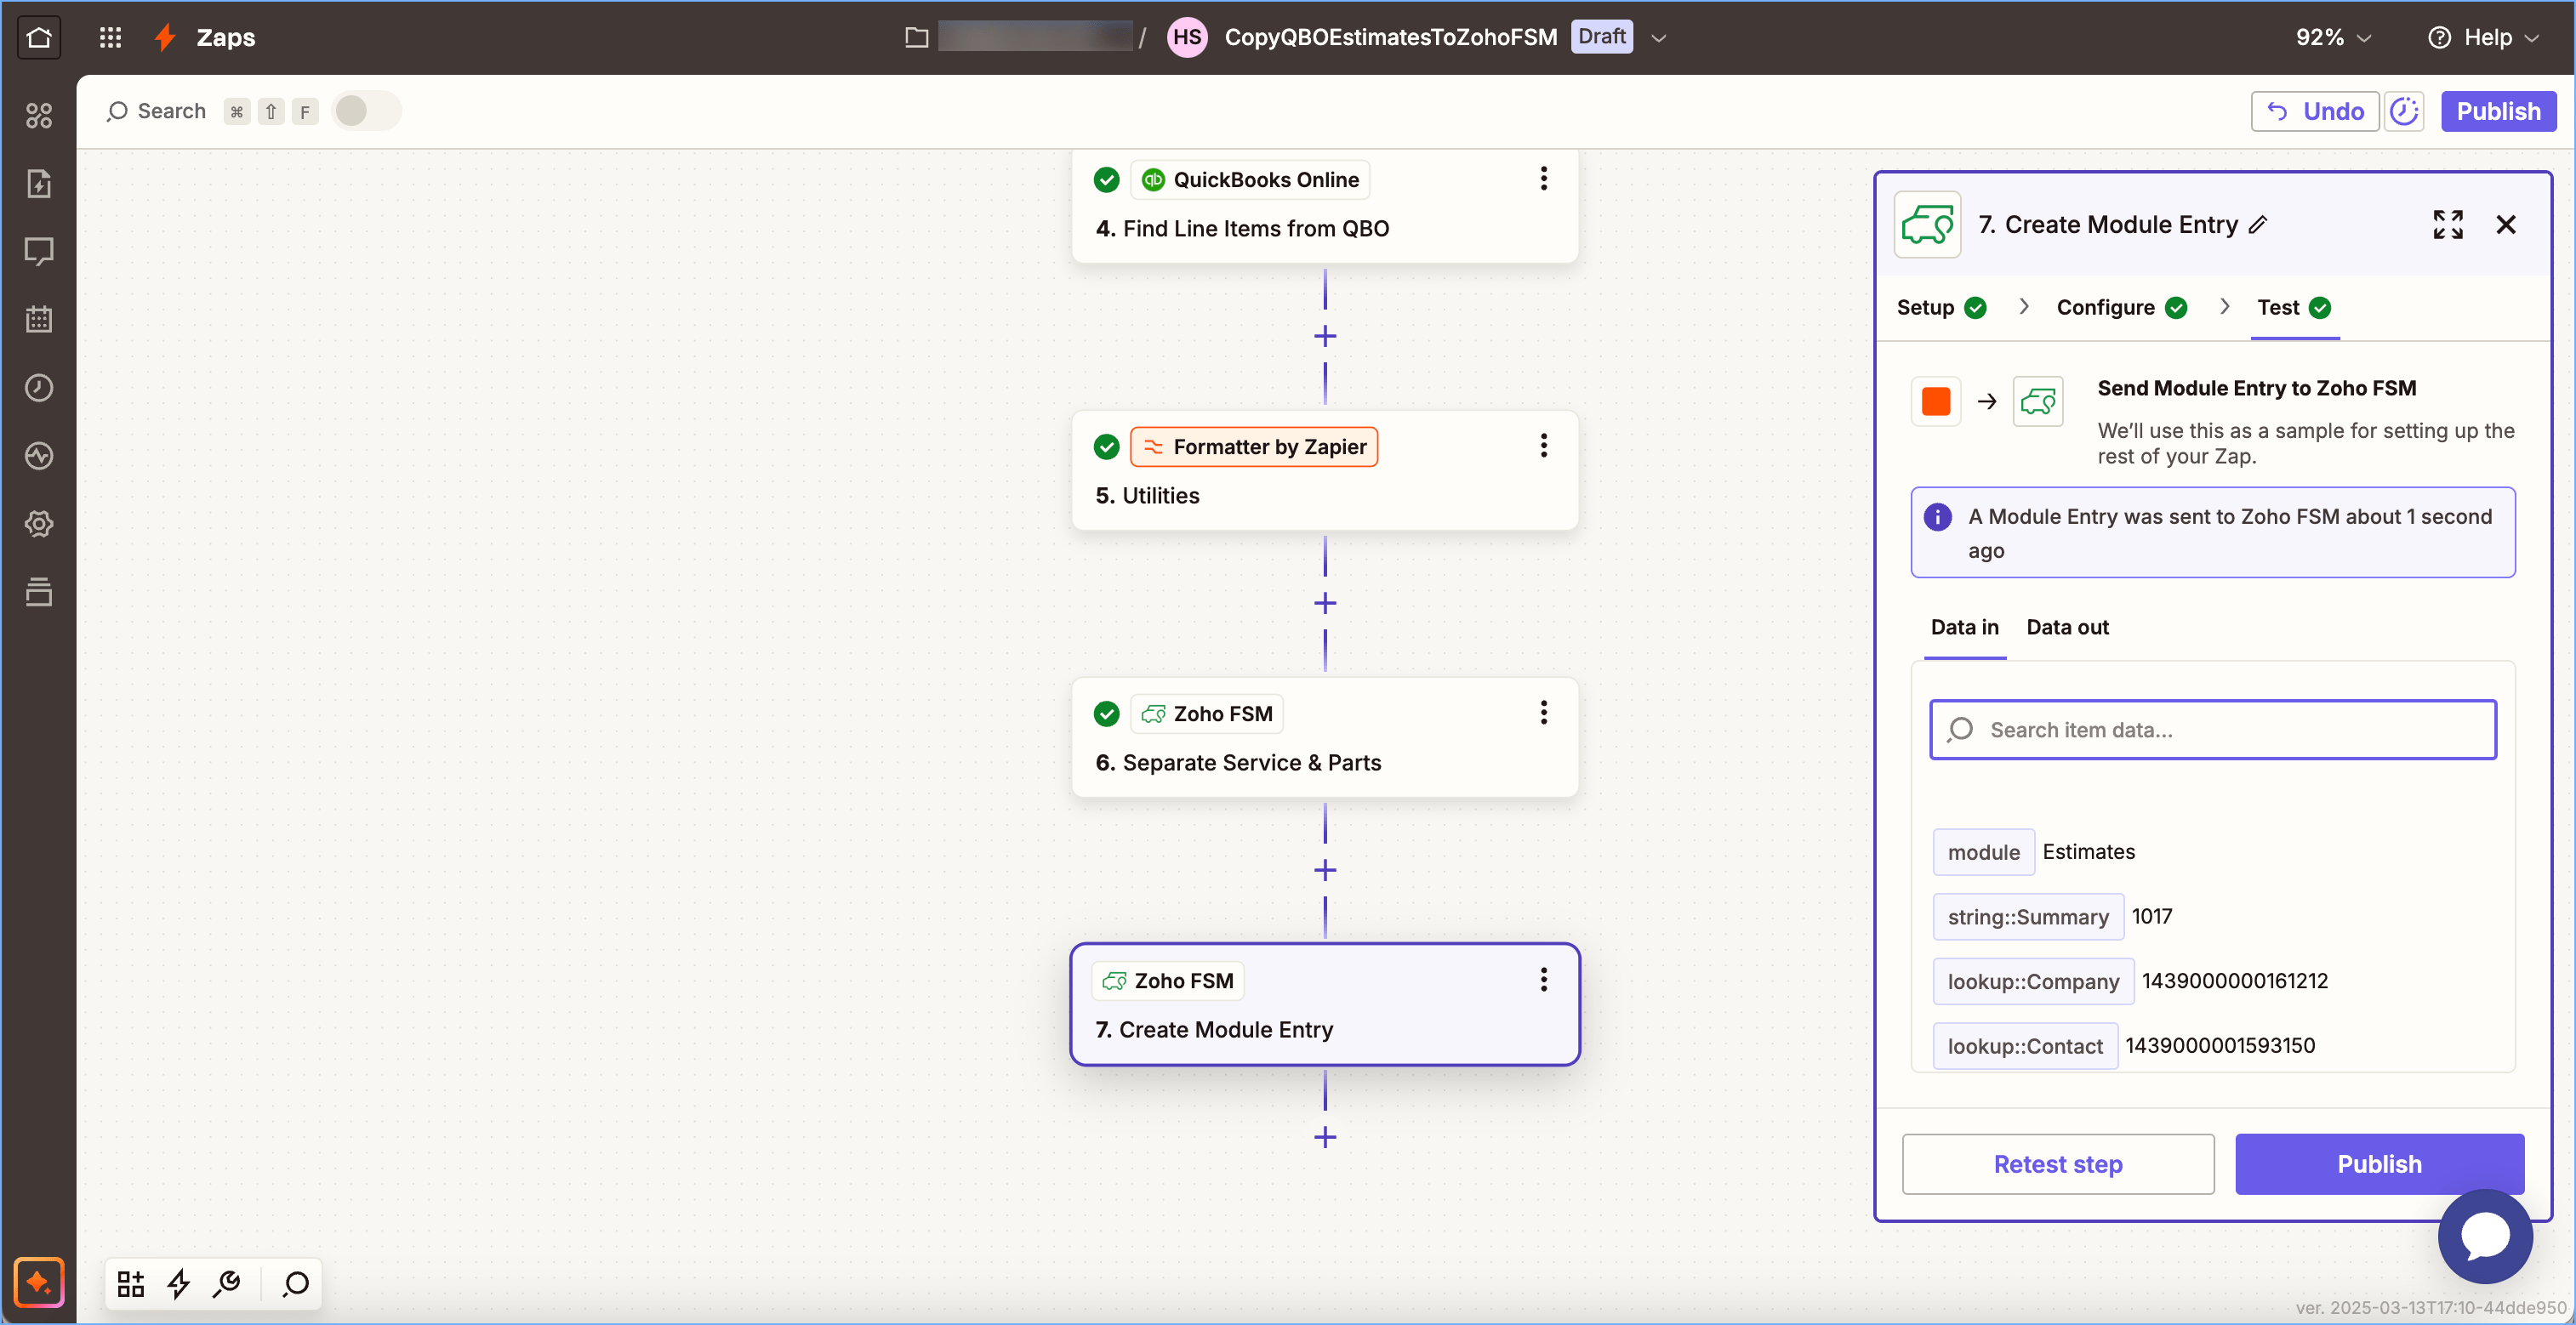Open the chat support bubble
The height and width of the screenshot is (1325, 2576).
[x=2484, y=1236]
